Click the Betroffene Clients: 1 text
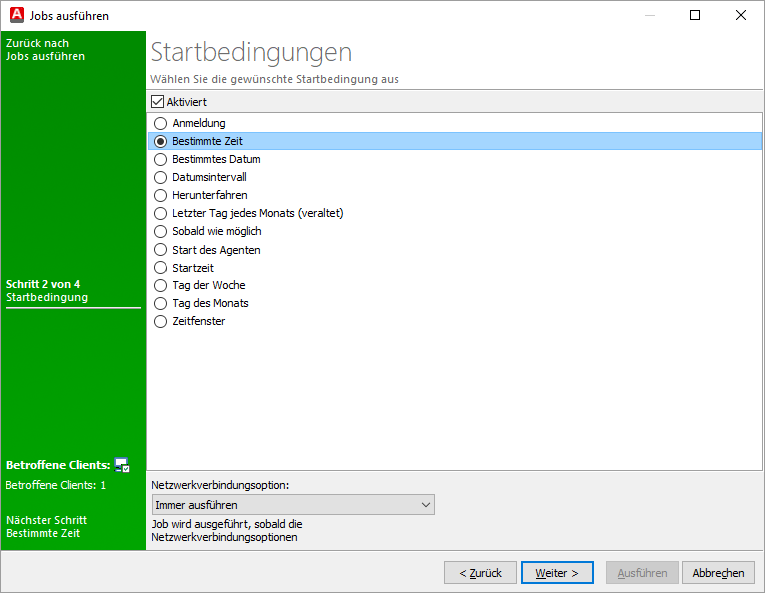765x593 pixels. [56, 485]
